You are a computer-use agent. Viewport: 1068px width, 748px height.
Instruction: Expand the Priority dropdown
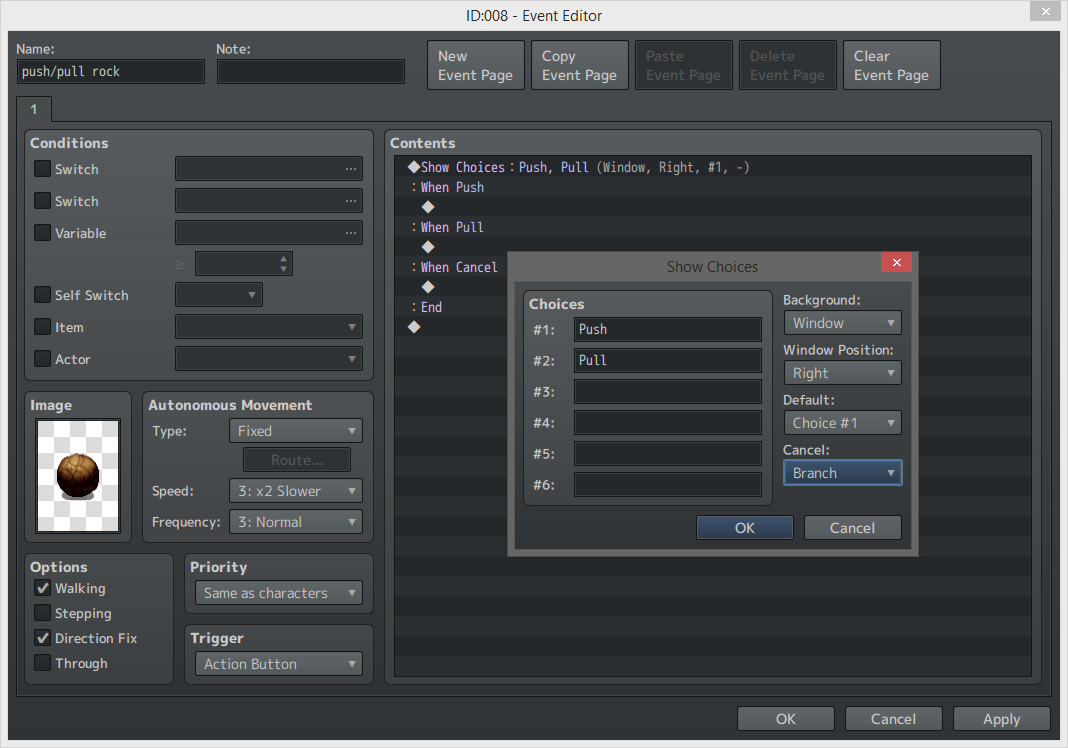[277, 593]
